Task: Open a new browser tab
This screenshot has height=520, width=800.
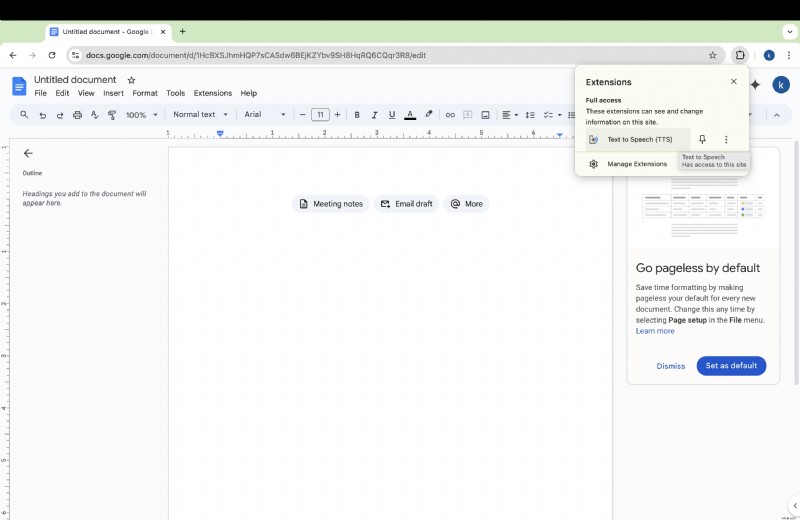Action: [182, 32]
